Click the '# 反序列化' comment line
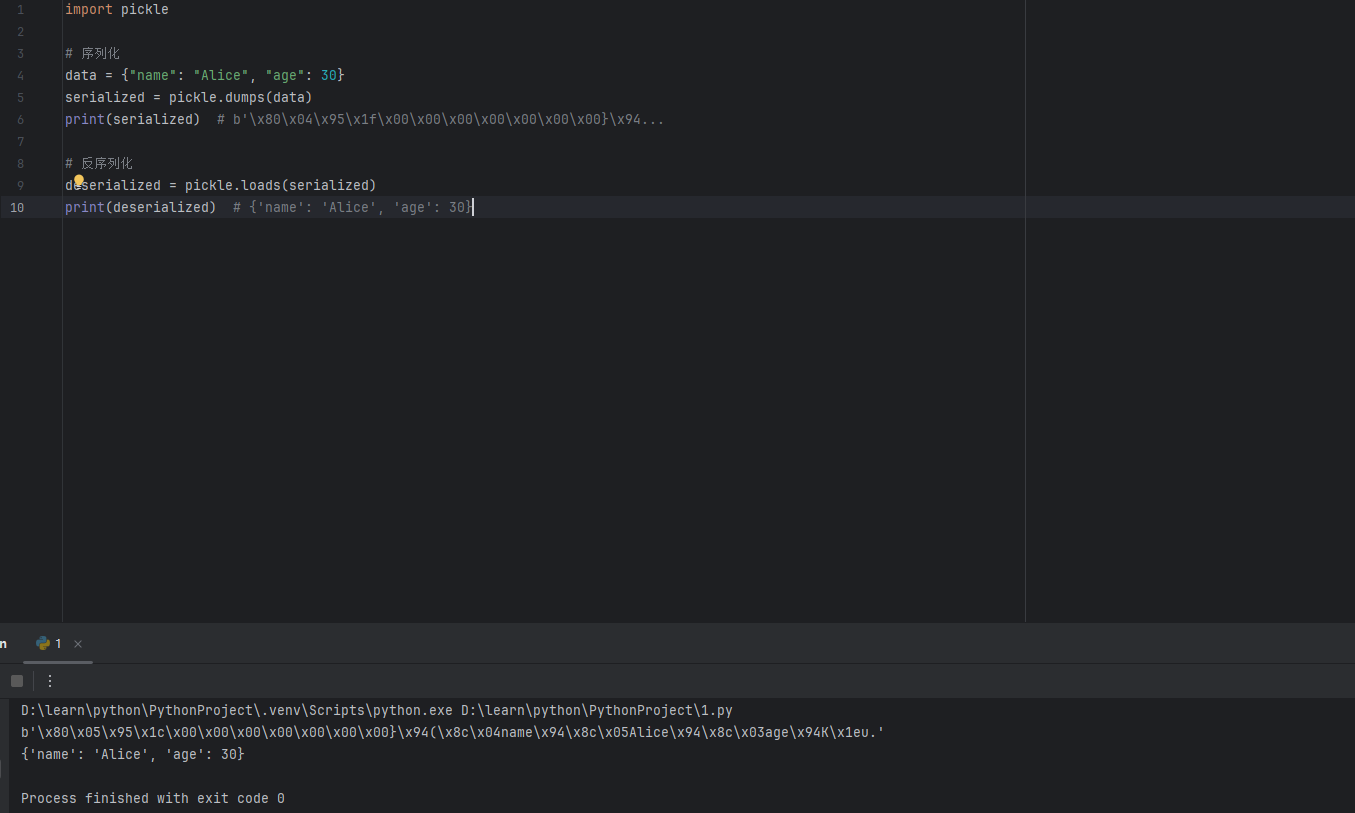 click(x=99, y=163)
